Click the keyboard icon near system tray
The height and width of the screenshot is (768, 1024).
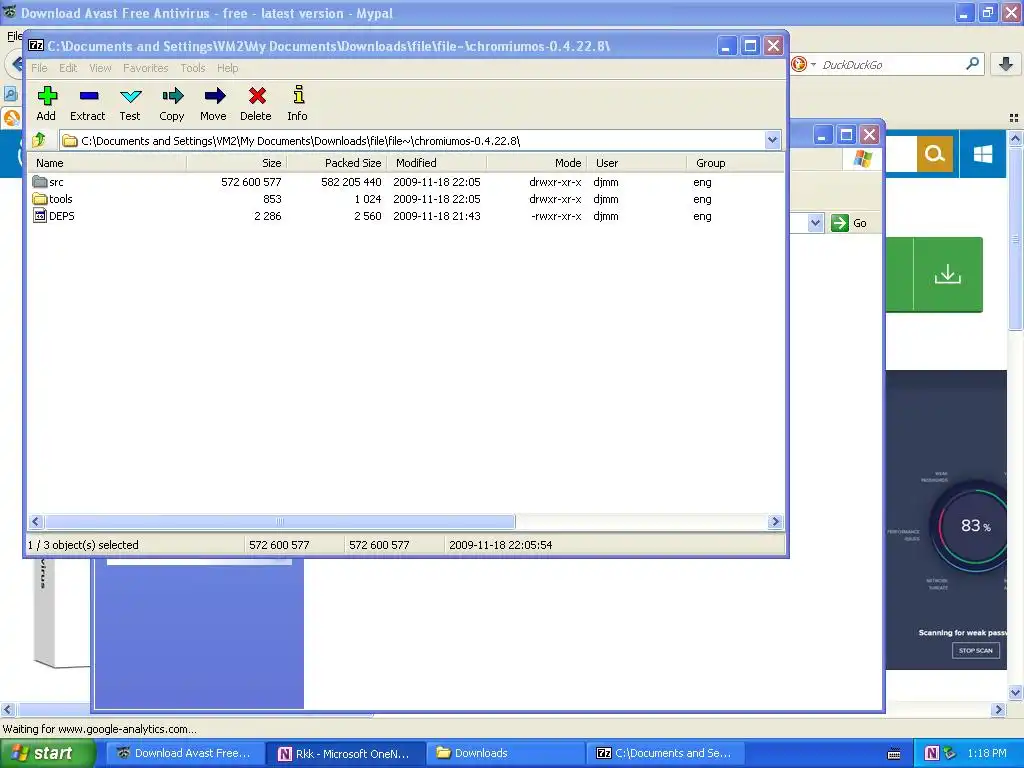coord(894,754)
